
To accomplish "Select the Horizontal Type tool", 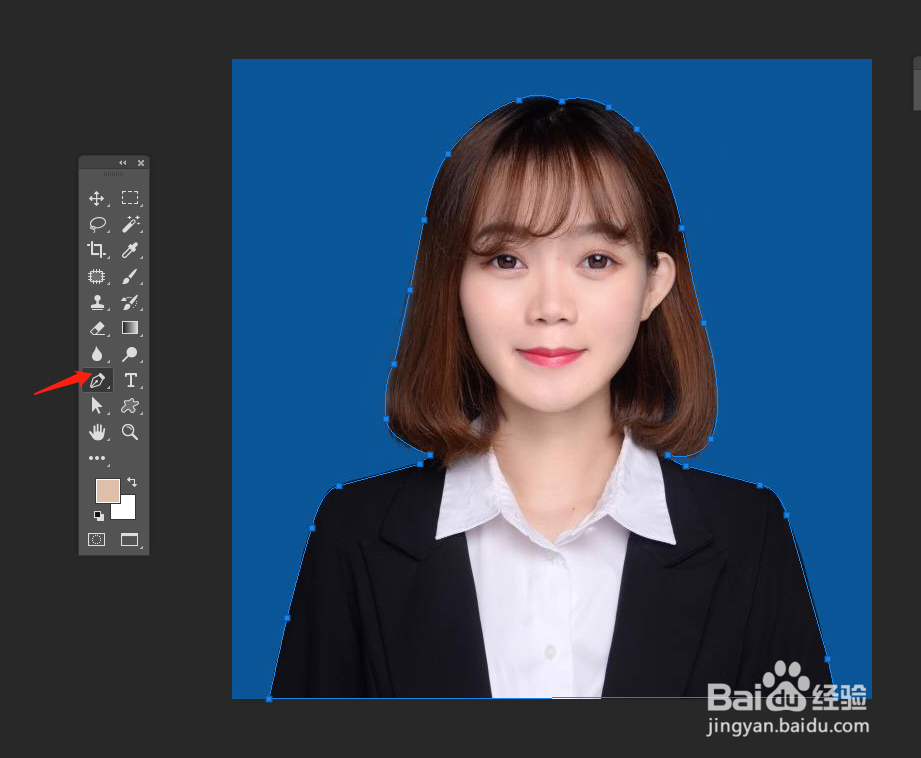I will coord(130,380).
